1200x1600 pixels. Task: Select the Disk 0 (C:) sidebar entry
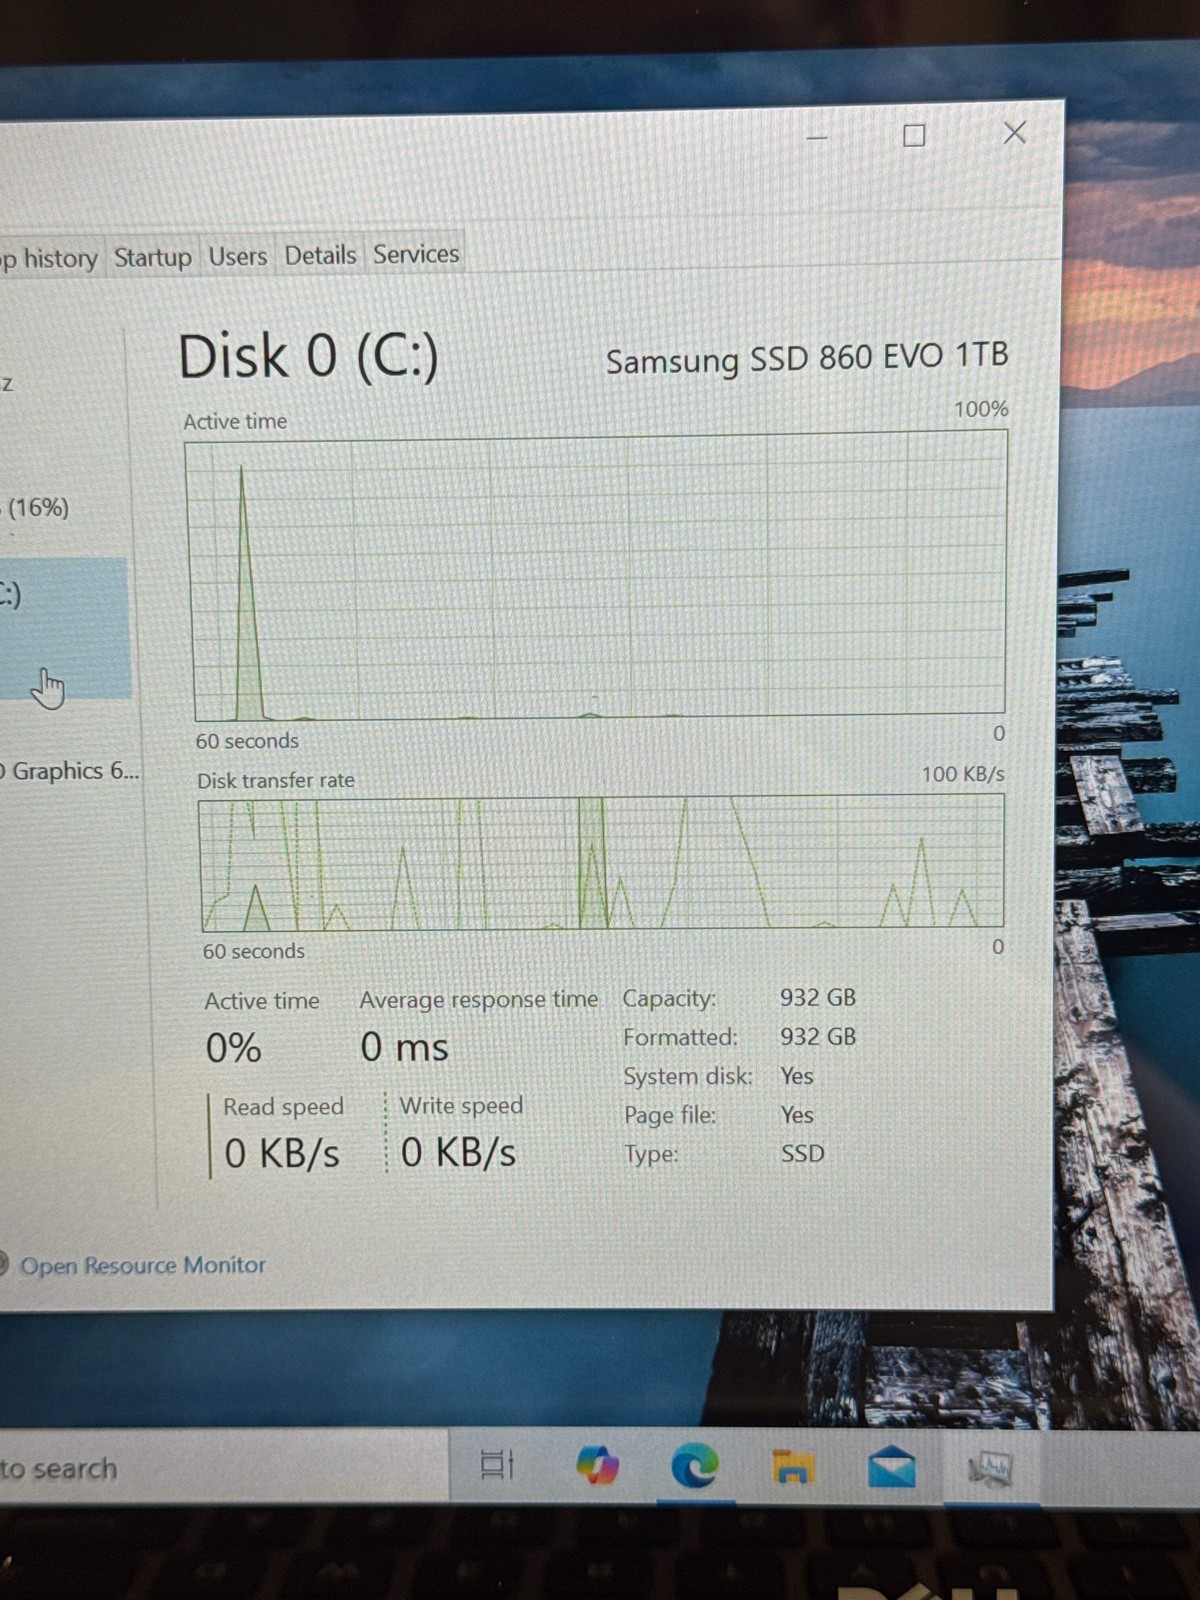tap(65, 628)
